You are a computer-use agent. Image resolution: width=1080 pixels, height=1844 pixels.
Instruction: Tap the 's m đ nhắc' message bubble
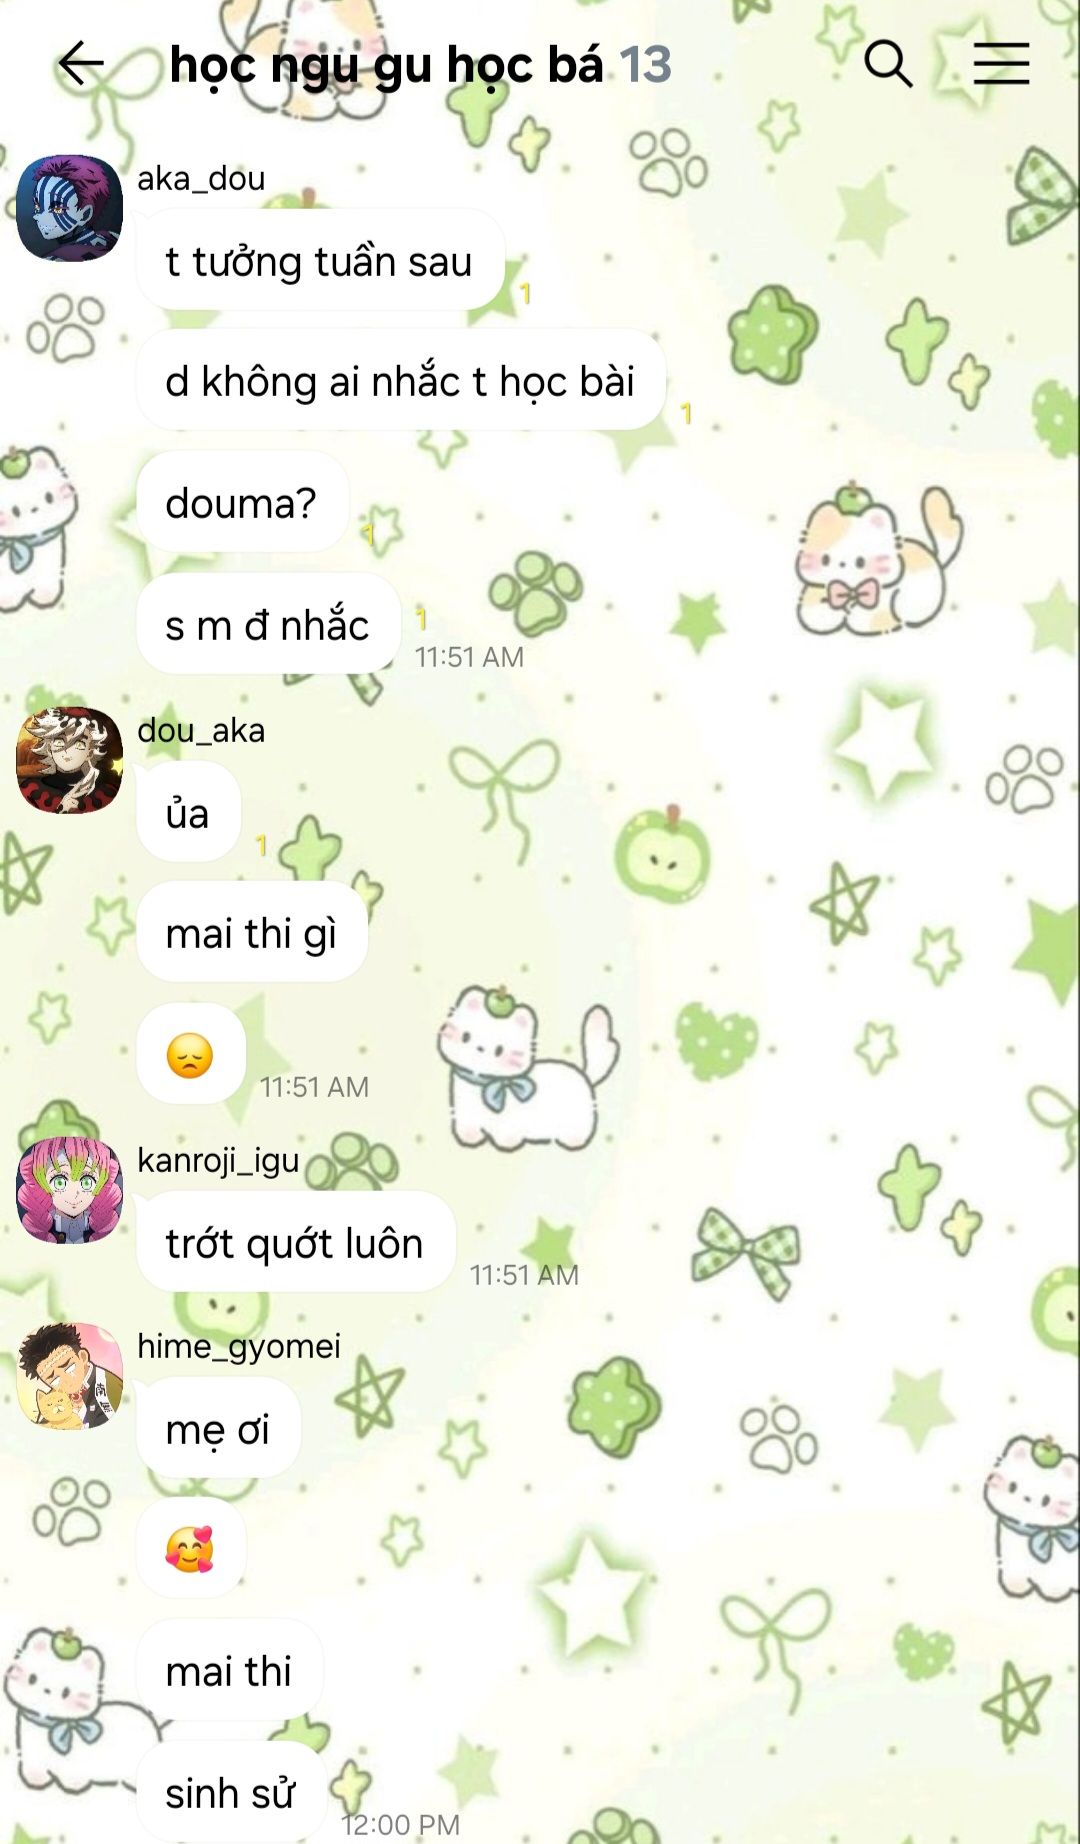coord(268,624)
